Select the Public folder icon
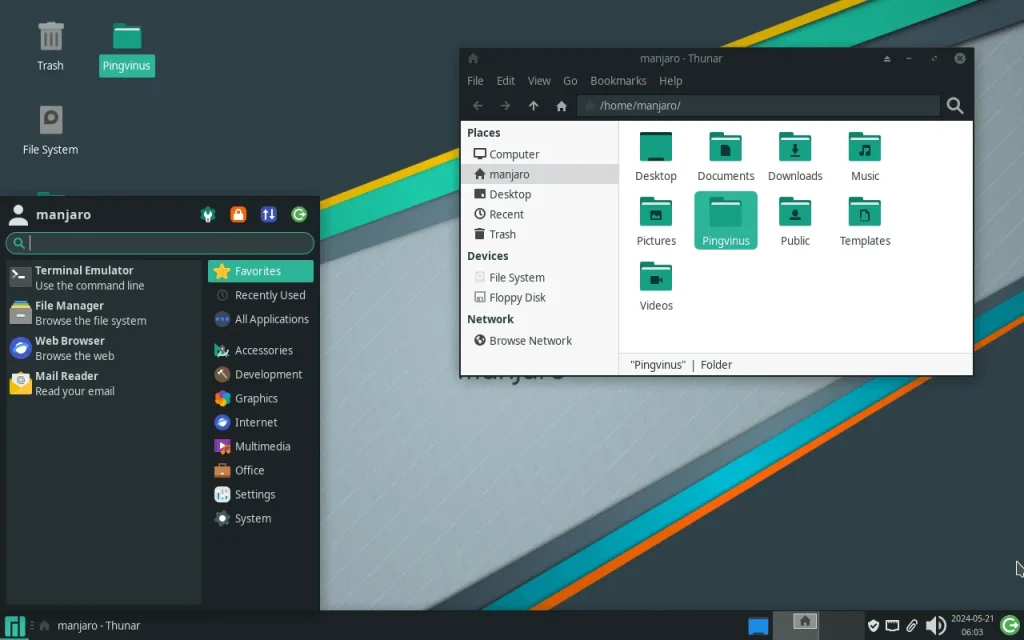1024x640 pixels. pos(795,221)
